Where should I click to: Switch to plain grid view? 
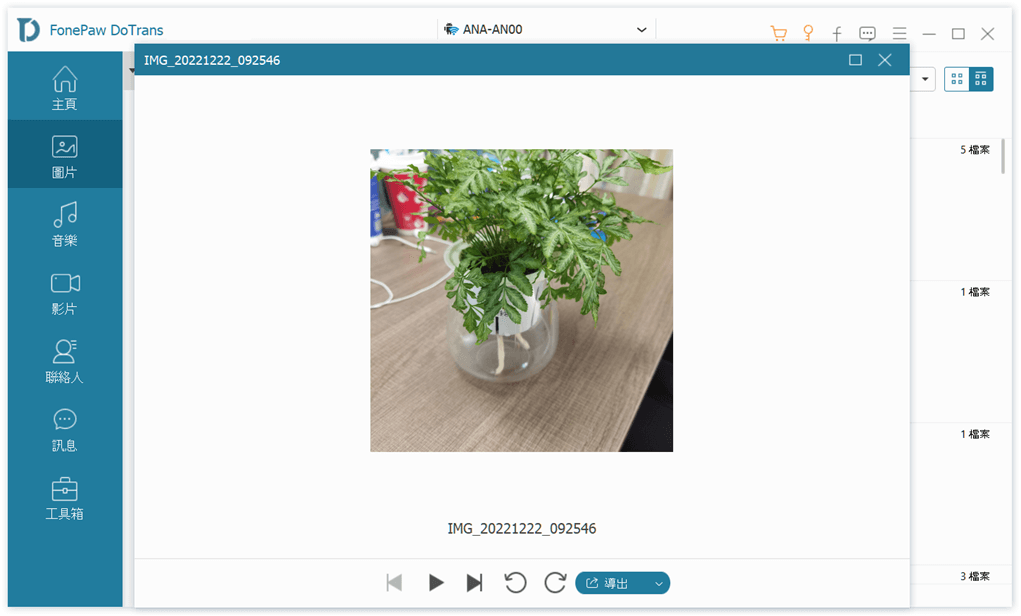pos(957,79)
